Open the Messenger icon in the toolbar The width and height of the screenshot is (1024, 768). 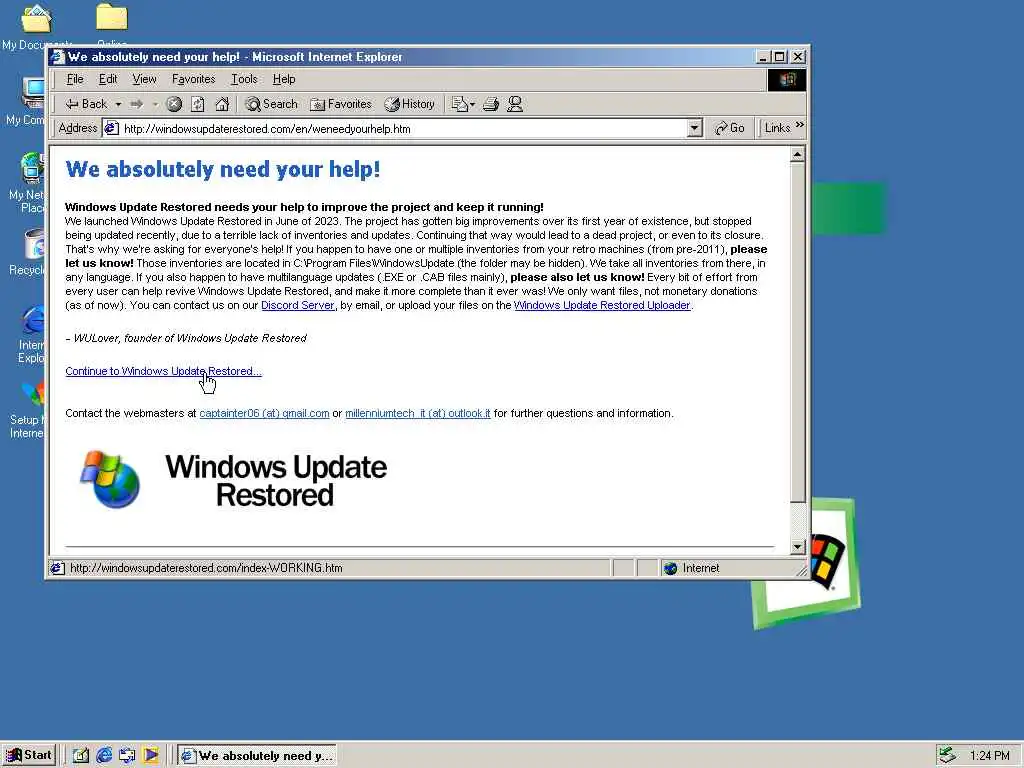click(515, 104)
